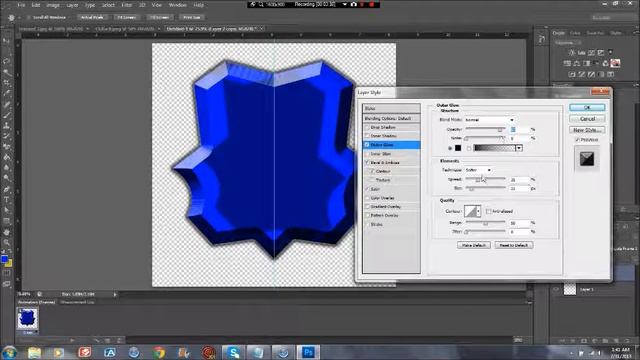
Task: Add a Curves adjustment
Action: [591, 52]
